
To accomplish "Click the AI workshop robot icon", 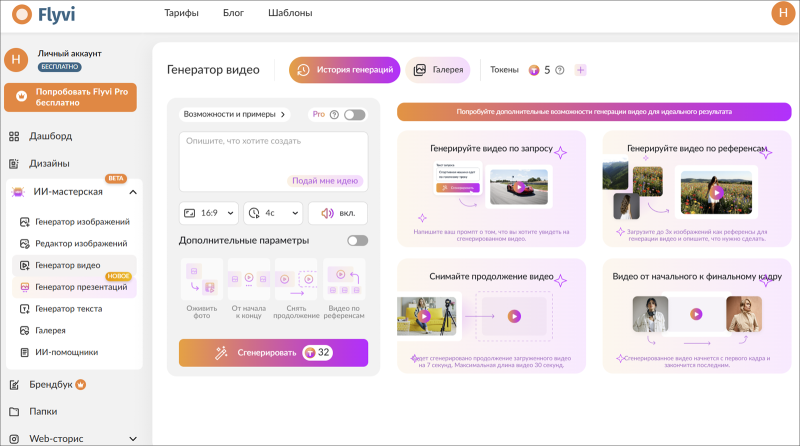I will 18,192.
